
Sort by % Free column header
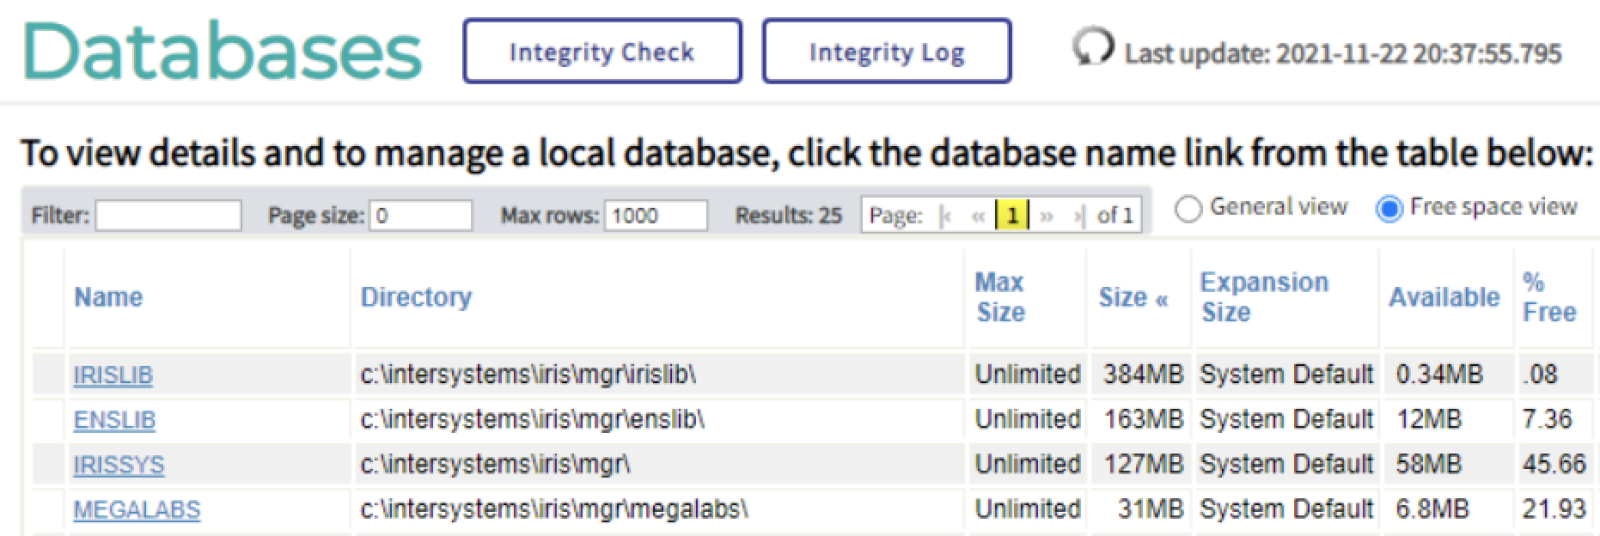pyautogui.click(x=1548, y=298)
